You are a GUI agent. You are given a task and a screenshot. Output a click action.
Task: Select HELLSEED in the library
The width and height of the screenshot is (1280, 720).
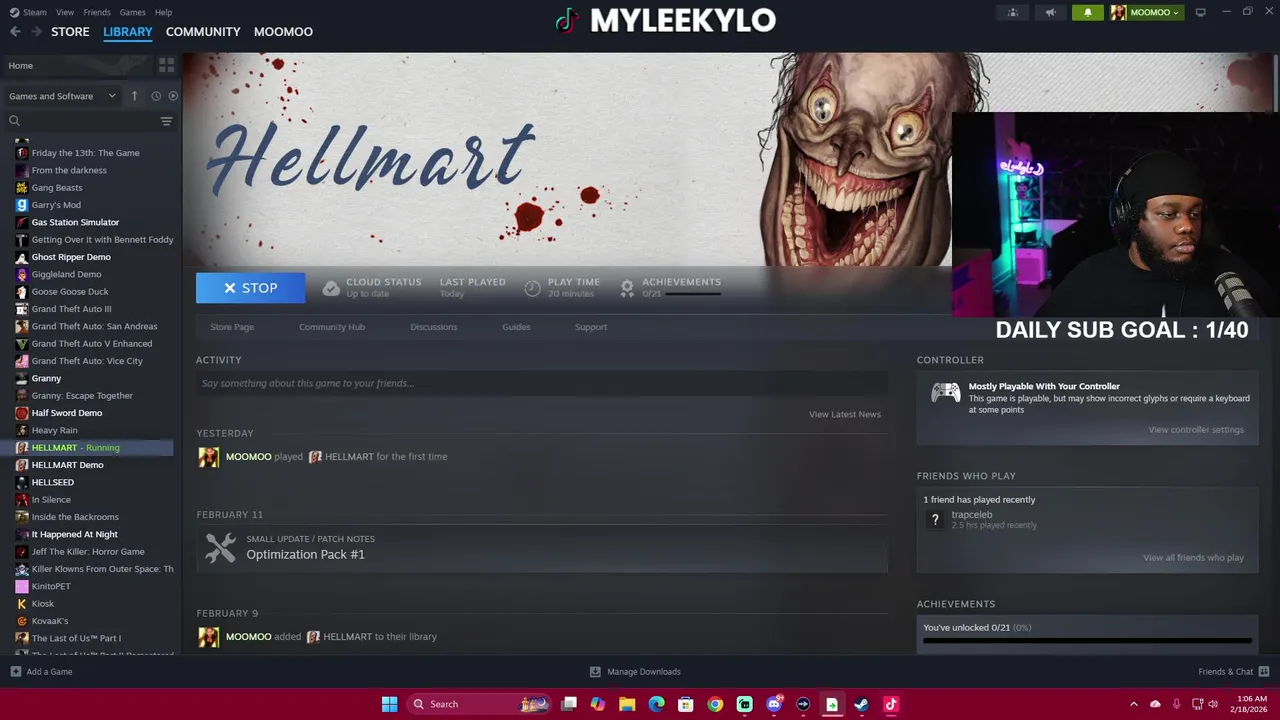[52, 482]
